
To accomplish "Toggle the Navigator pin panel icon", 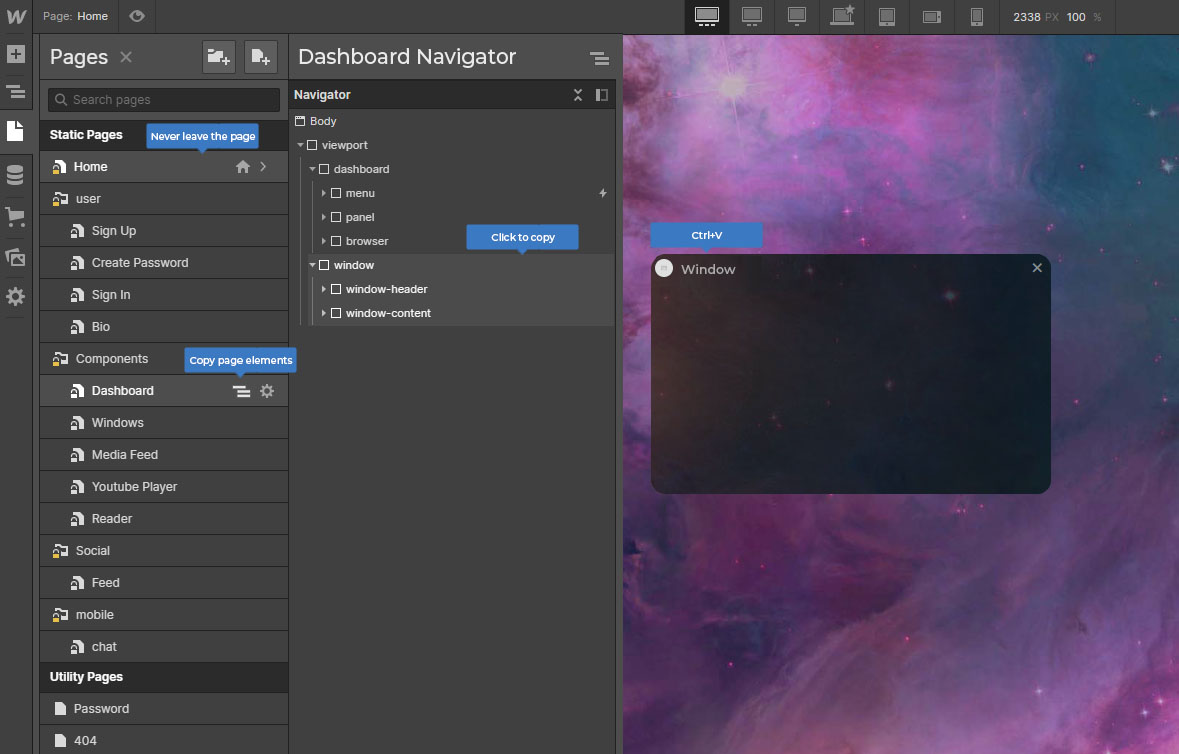I will [x=601, y=95].
